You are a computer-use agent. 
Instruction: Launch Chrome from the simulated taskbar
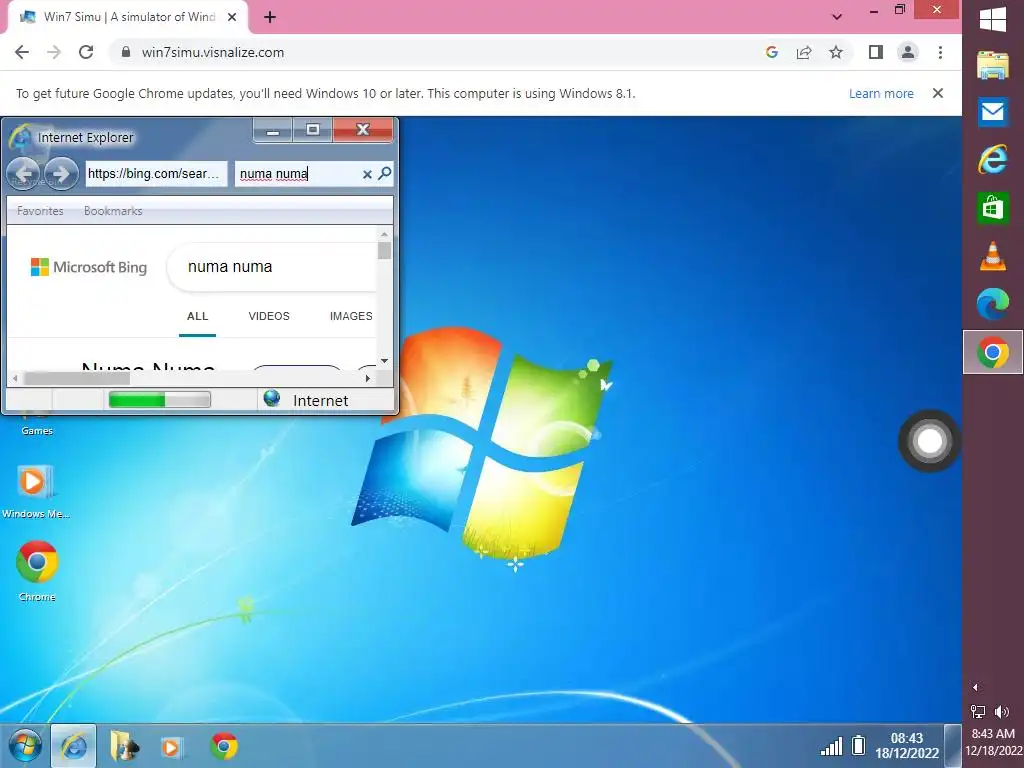224,746
